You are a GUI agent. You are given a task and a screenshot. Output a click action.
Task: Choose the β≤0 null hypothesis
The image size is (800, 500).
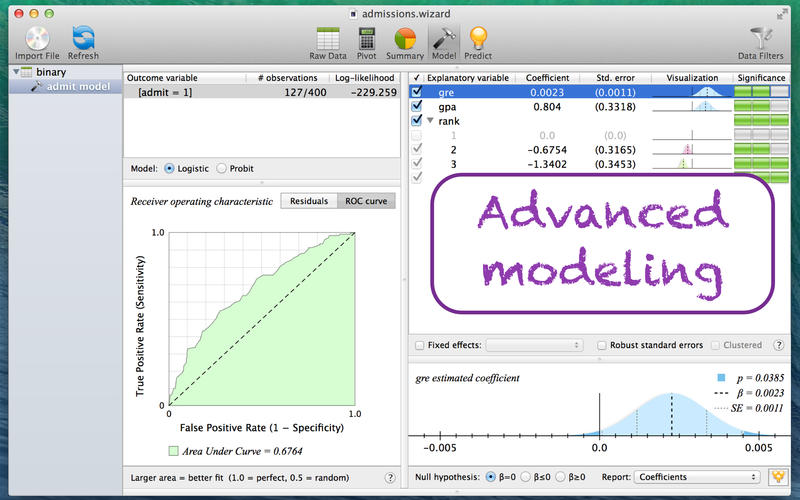[x=527, y=477]
